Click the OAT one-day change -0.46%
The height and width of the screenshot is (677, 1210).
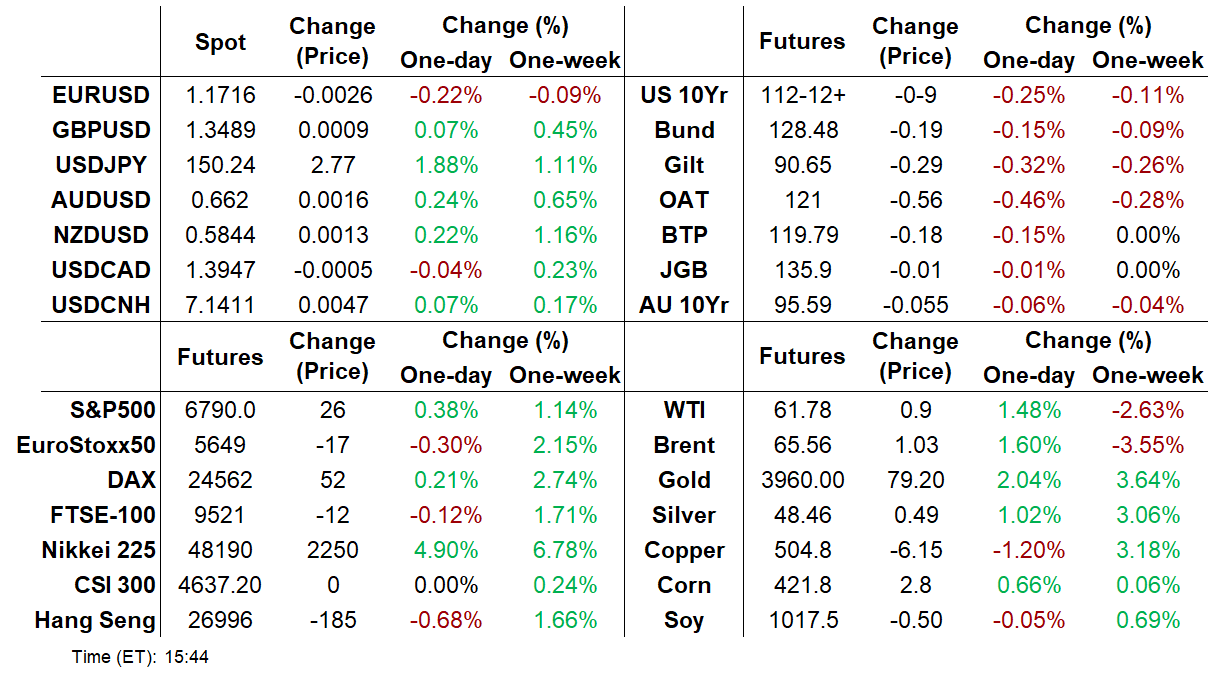[x=1028, y=201]
